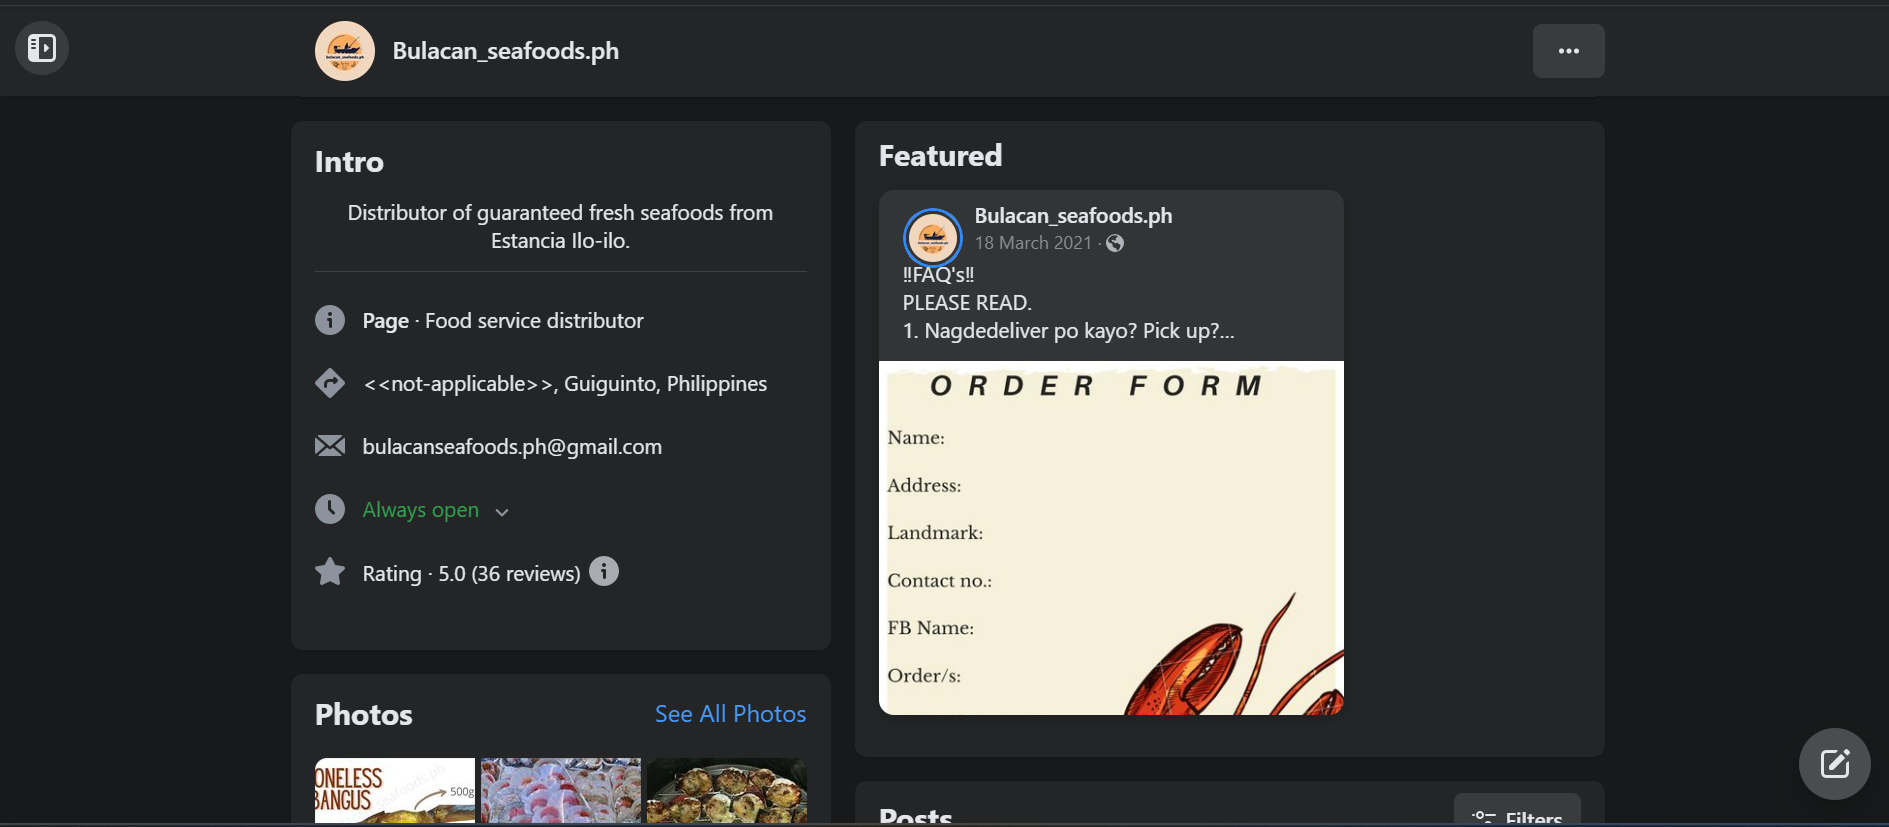Click the compose new message icon

tap(1834, 764)
